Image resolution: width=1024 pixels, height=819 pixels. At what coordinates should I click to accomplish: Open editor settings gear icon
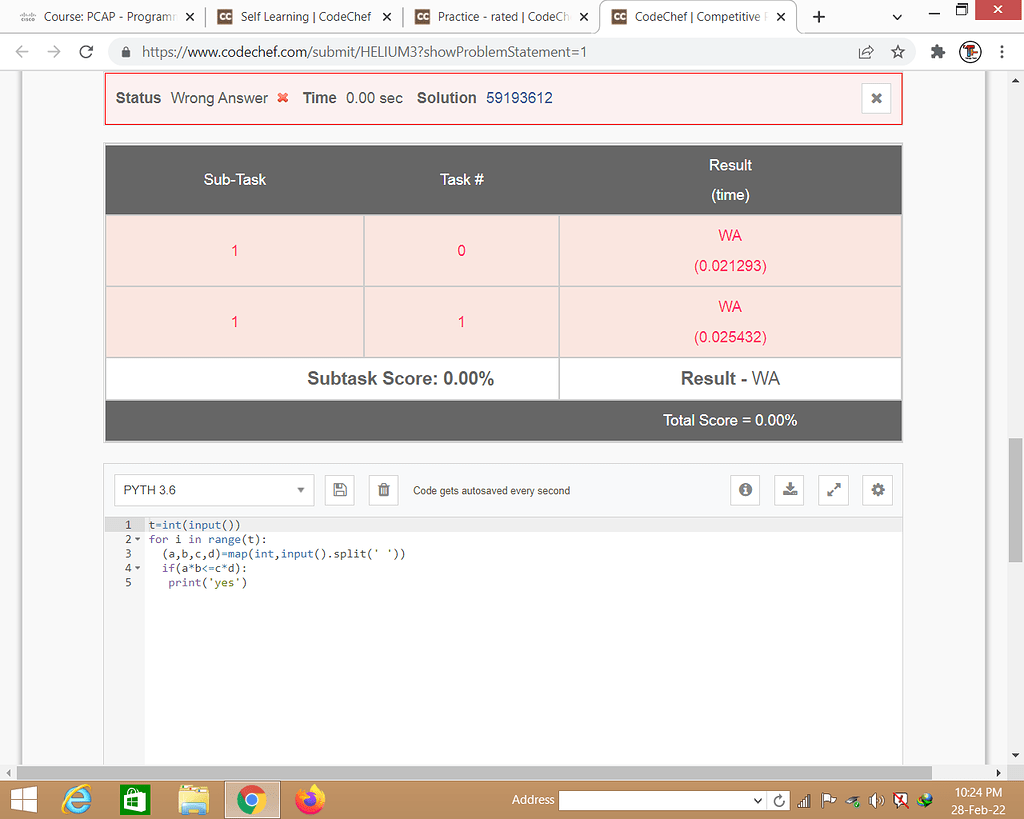point(877,490)
